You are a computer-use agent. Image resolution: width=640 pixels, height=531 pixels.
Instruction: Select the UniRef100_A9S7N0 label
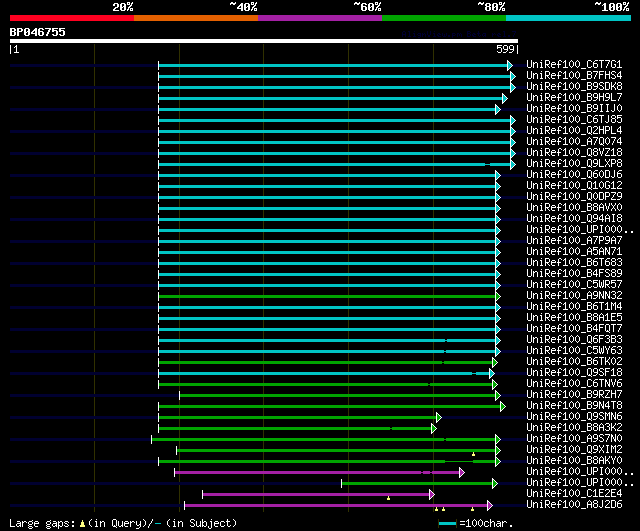[574, 439]
